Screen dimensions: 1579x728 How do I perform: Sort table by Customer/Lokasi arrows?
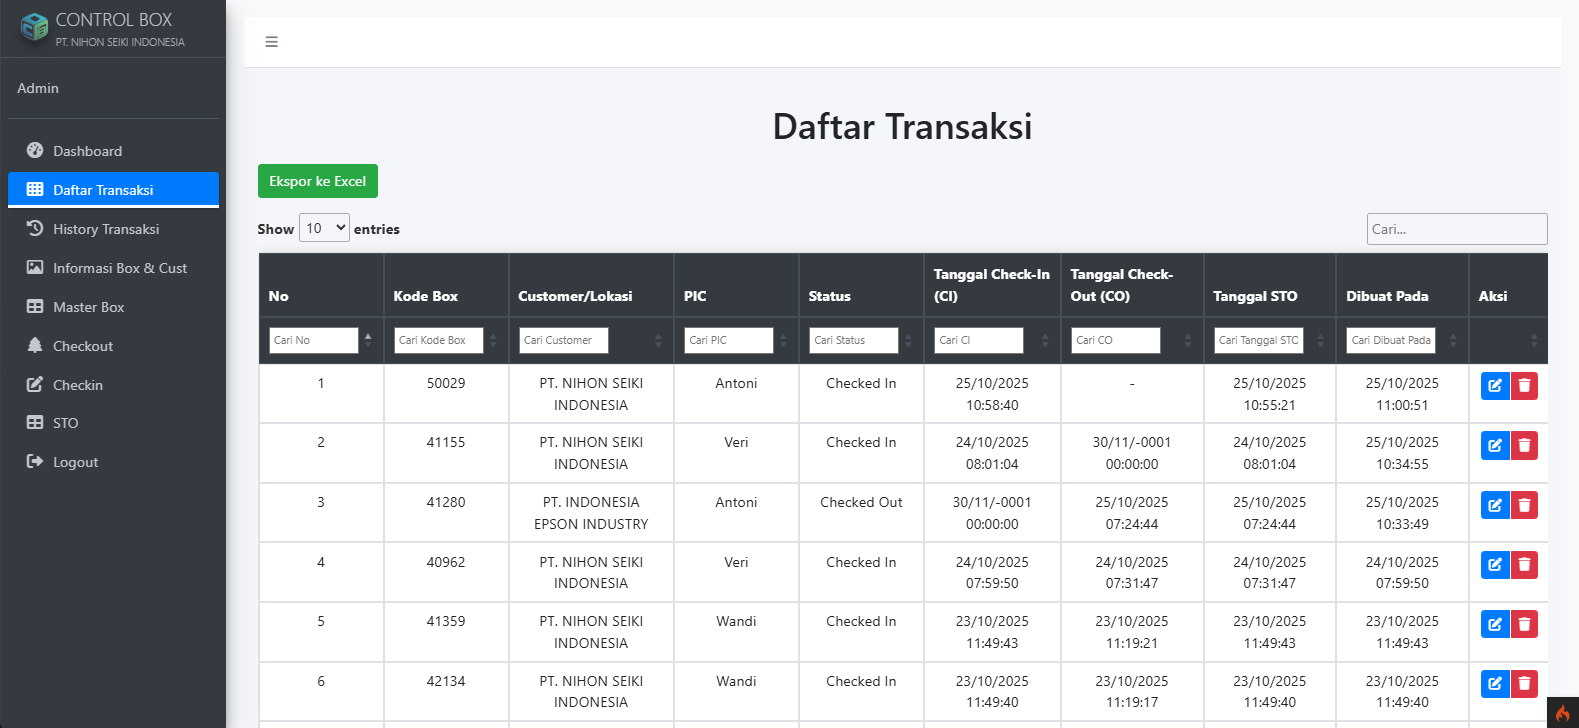[x=658, y=340]
